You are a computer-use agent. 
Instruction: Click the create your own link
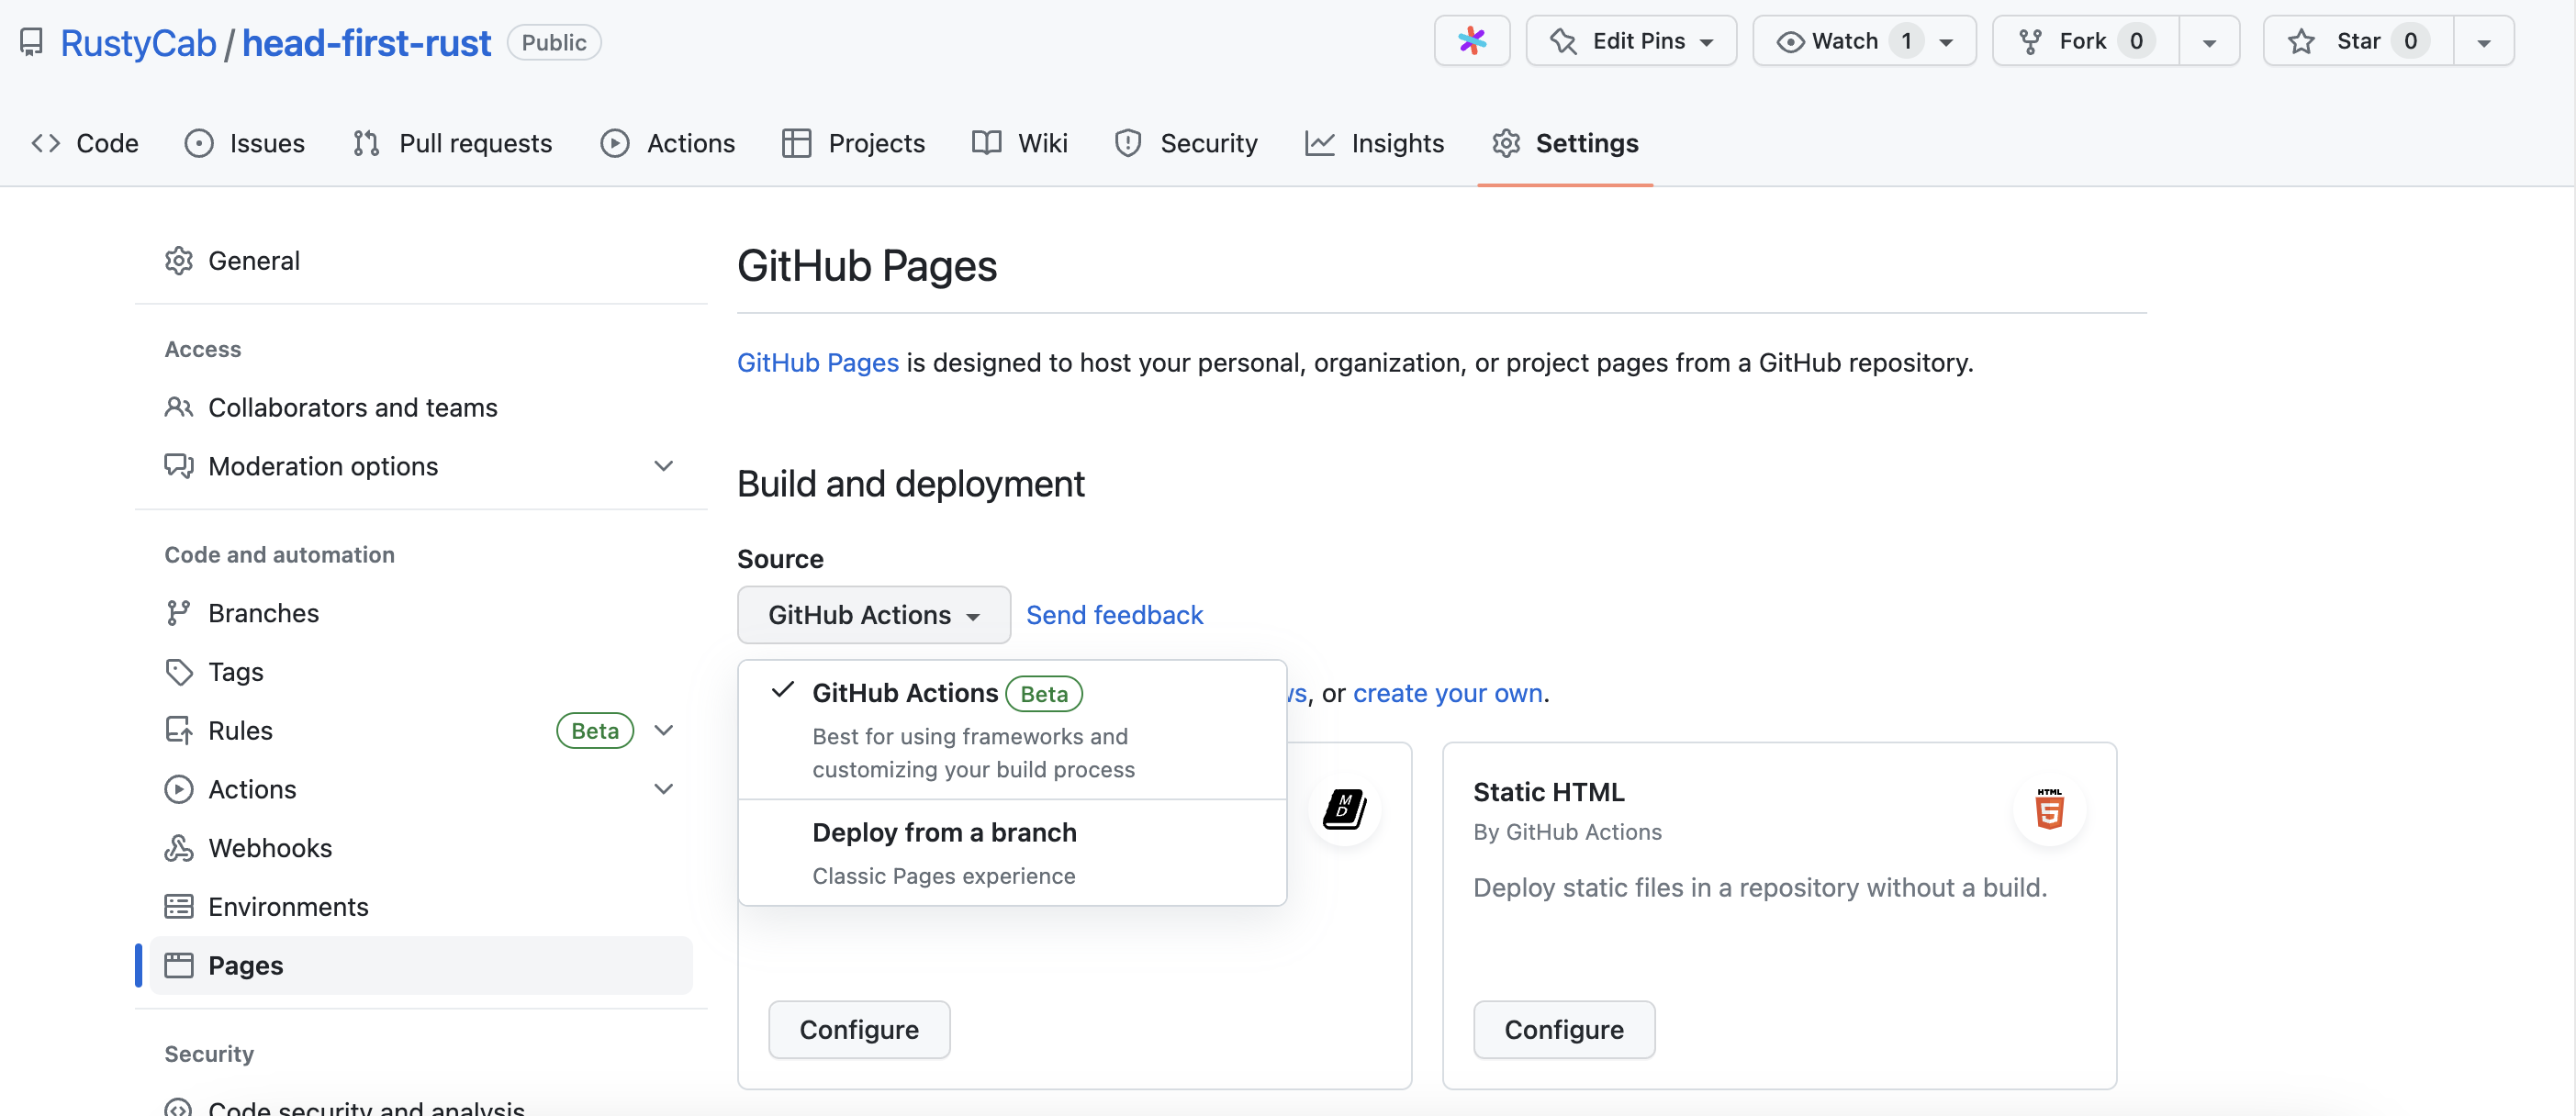1447,693
